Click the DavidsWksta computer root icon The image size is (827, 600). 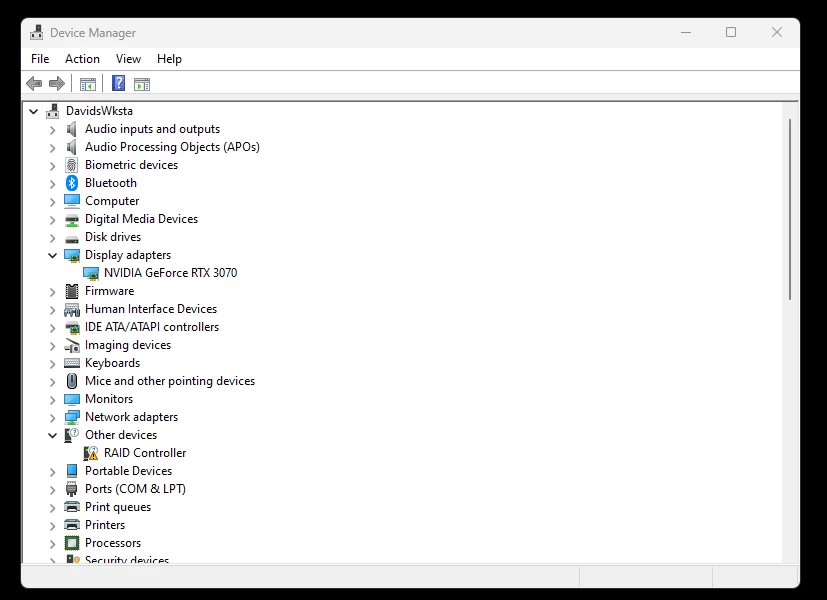[x=52, y=111]
